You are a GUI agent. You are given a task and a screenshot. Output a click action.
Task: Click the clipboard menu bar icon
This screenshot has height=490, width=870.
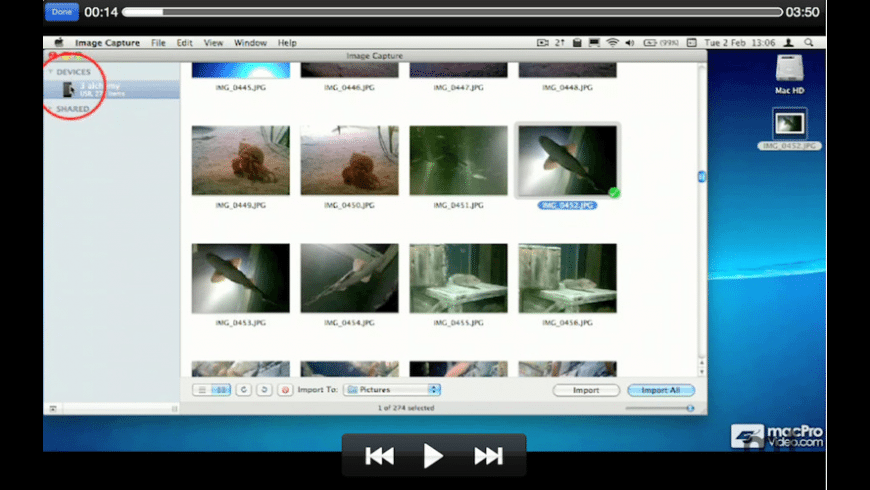tap(577, 43)
